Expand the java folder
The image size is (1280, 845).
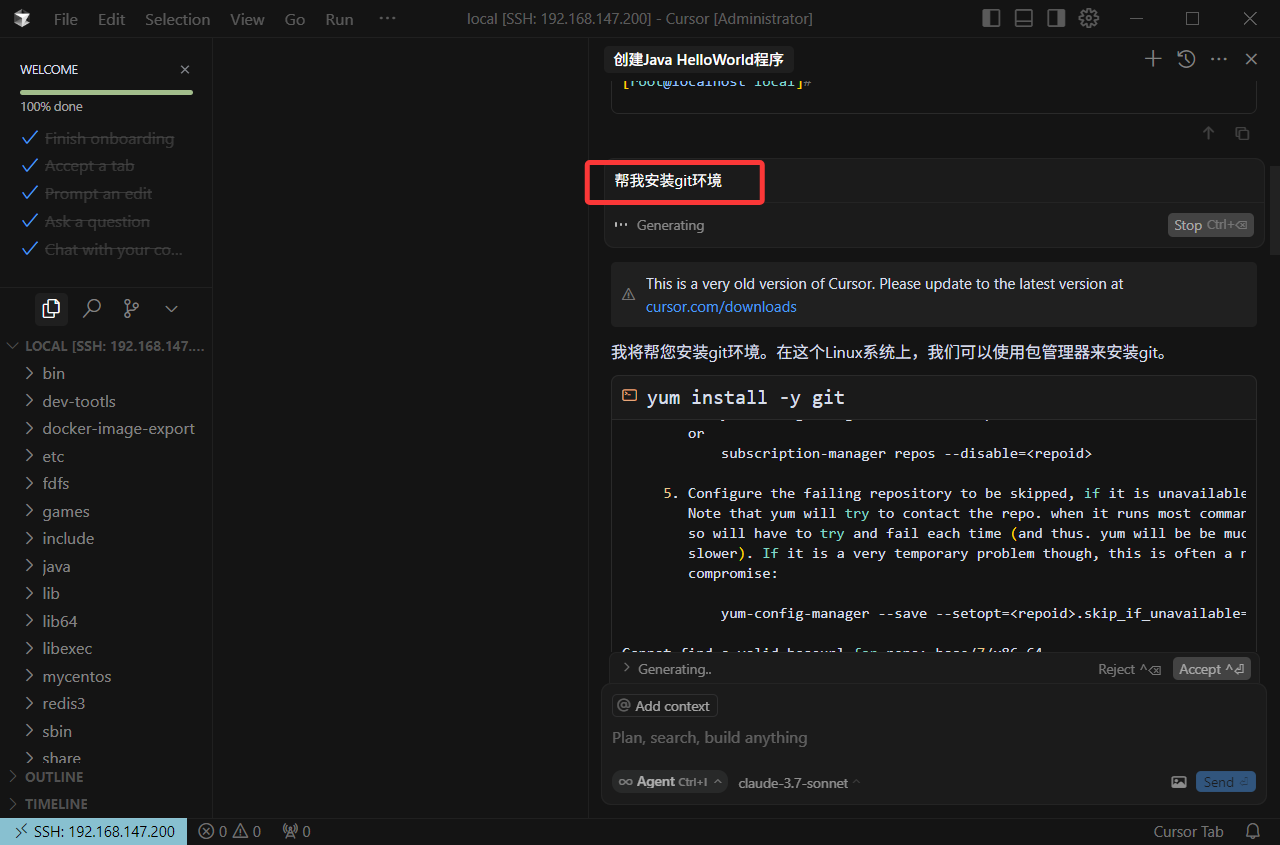tap(106, 566)
